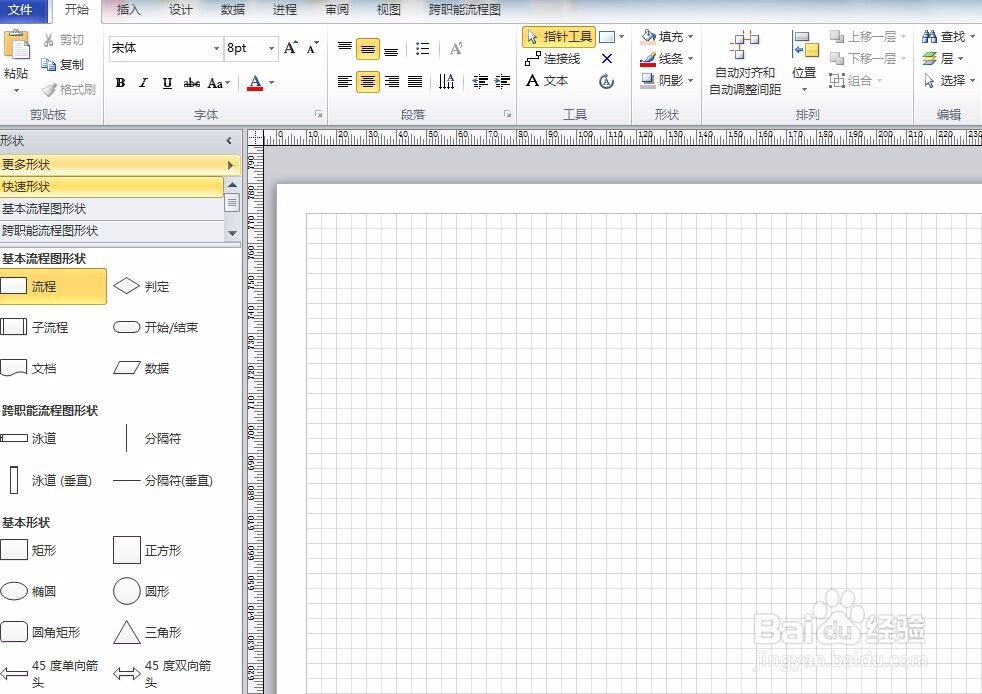Toggle strikethrough formatting

192,83
